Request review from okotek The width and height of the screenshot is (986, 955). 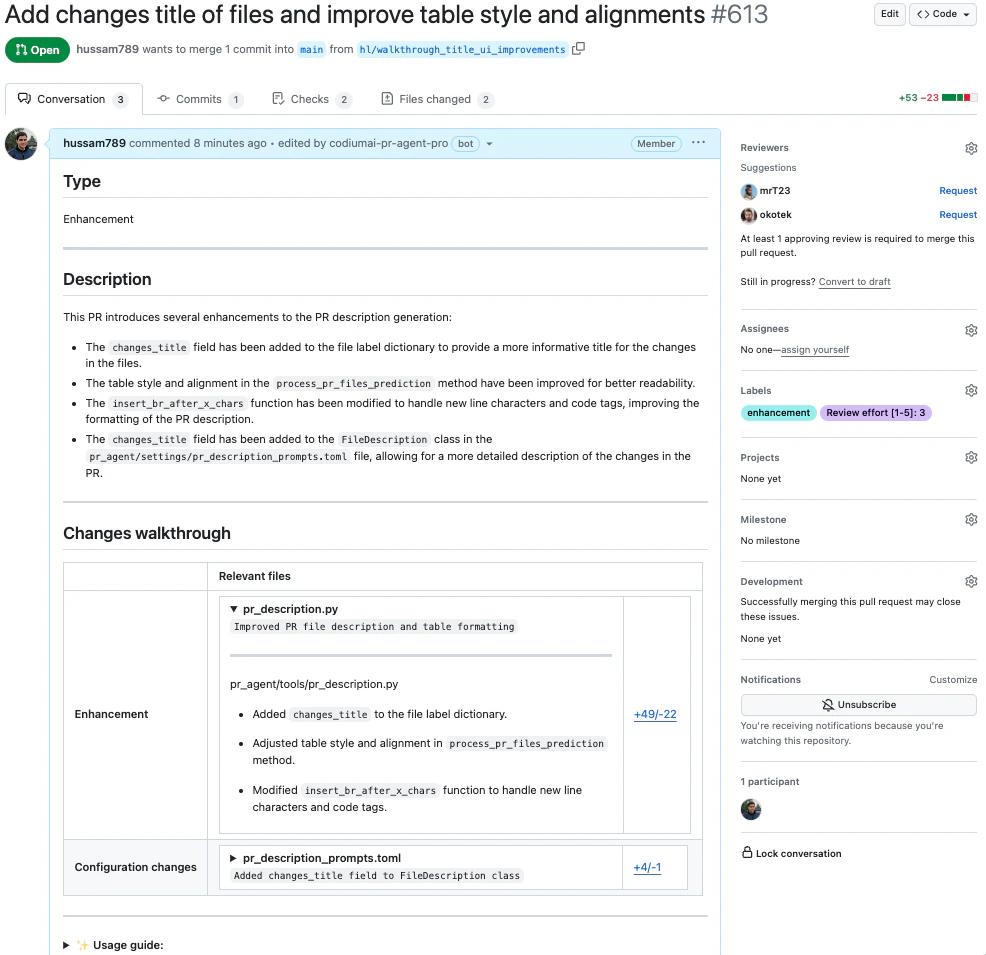tap(958, 214)
